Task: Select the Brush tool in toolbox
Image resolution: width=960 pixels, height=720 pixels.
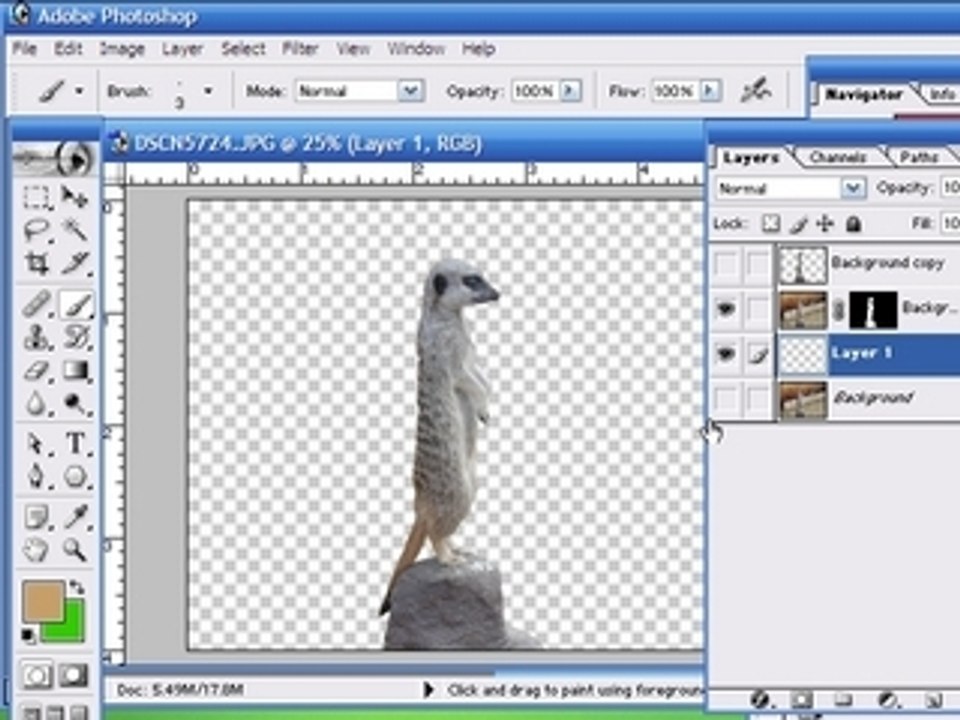Action: [x=76, y=304]
